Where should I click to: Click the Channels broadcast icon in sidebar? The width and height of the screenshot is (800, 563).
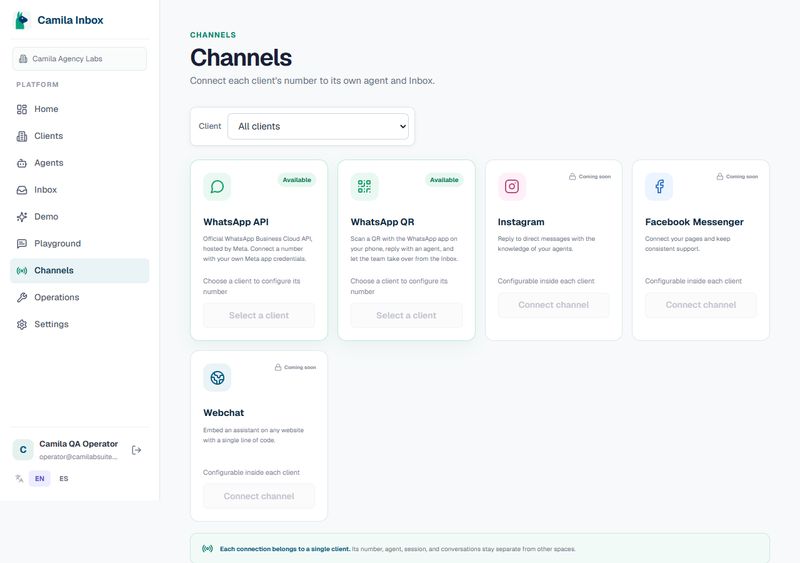[x=22, y=271]
